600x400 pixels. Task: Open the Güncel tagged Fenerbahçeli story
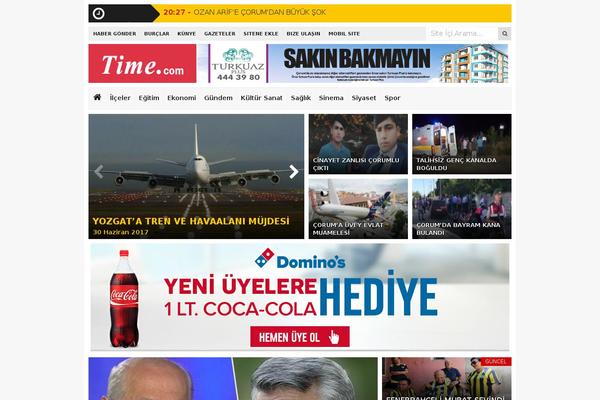click(x=447, y=379)
